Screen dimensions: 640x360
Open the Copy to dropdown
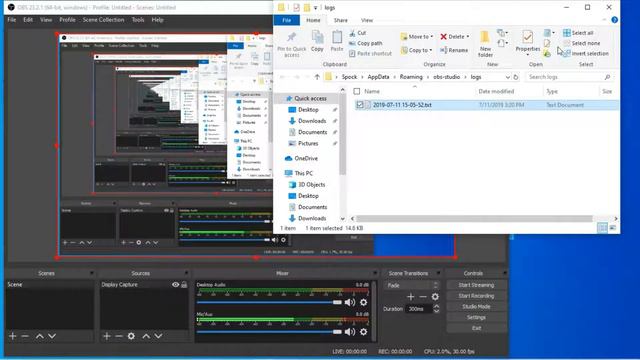(416, 50)
